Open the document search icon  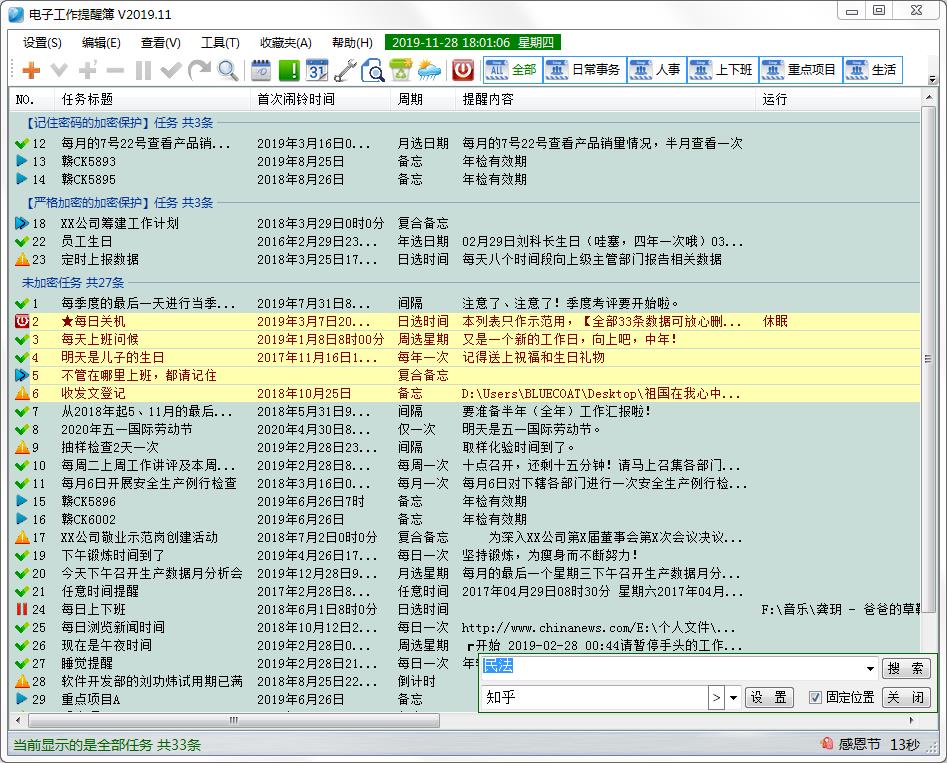375,70
